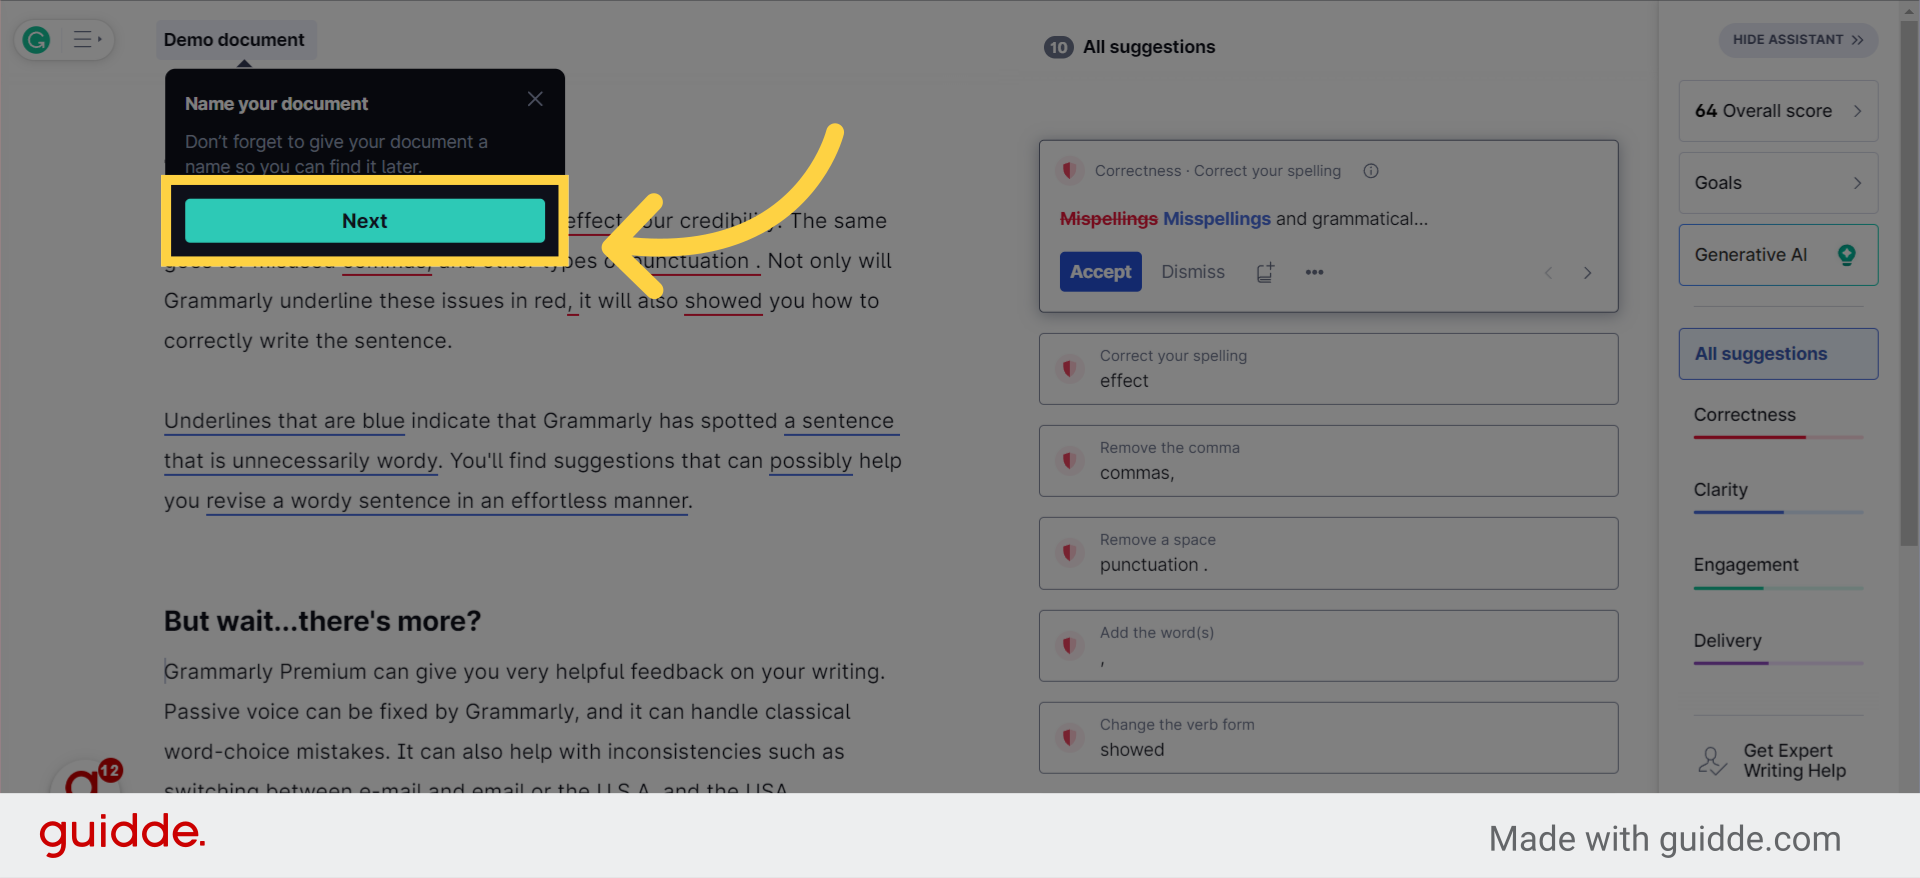Open the 'effect' spelling suggestion card
The width and height of the screenshot is (1920, 878).
tap(1328, 369)
